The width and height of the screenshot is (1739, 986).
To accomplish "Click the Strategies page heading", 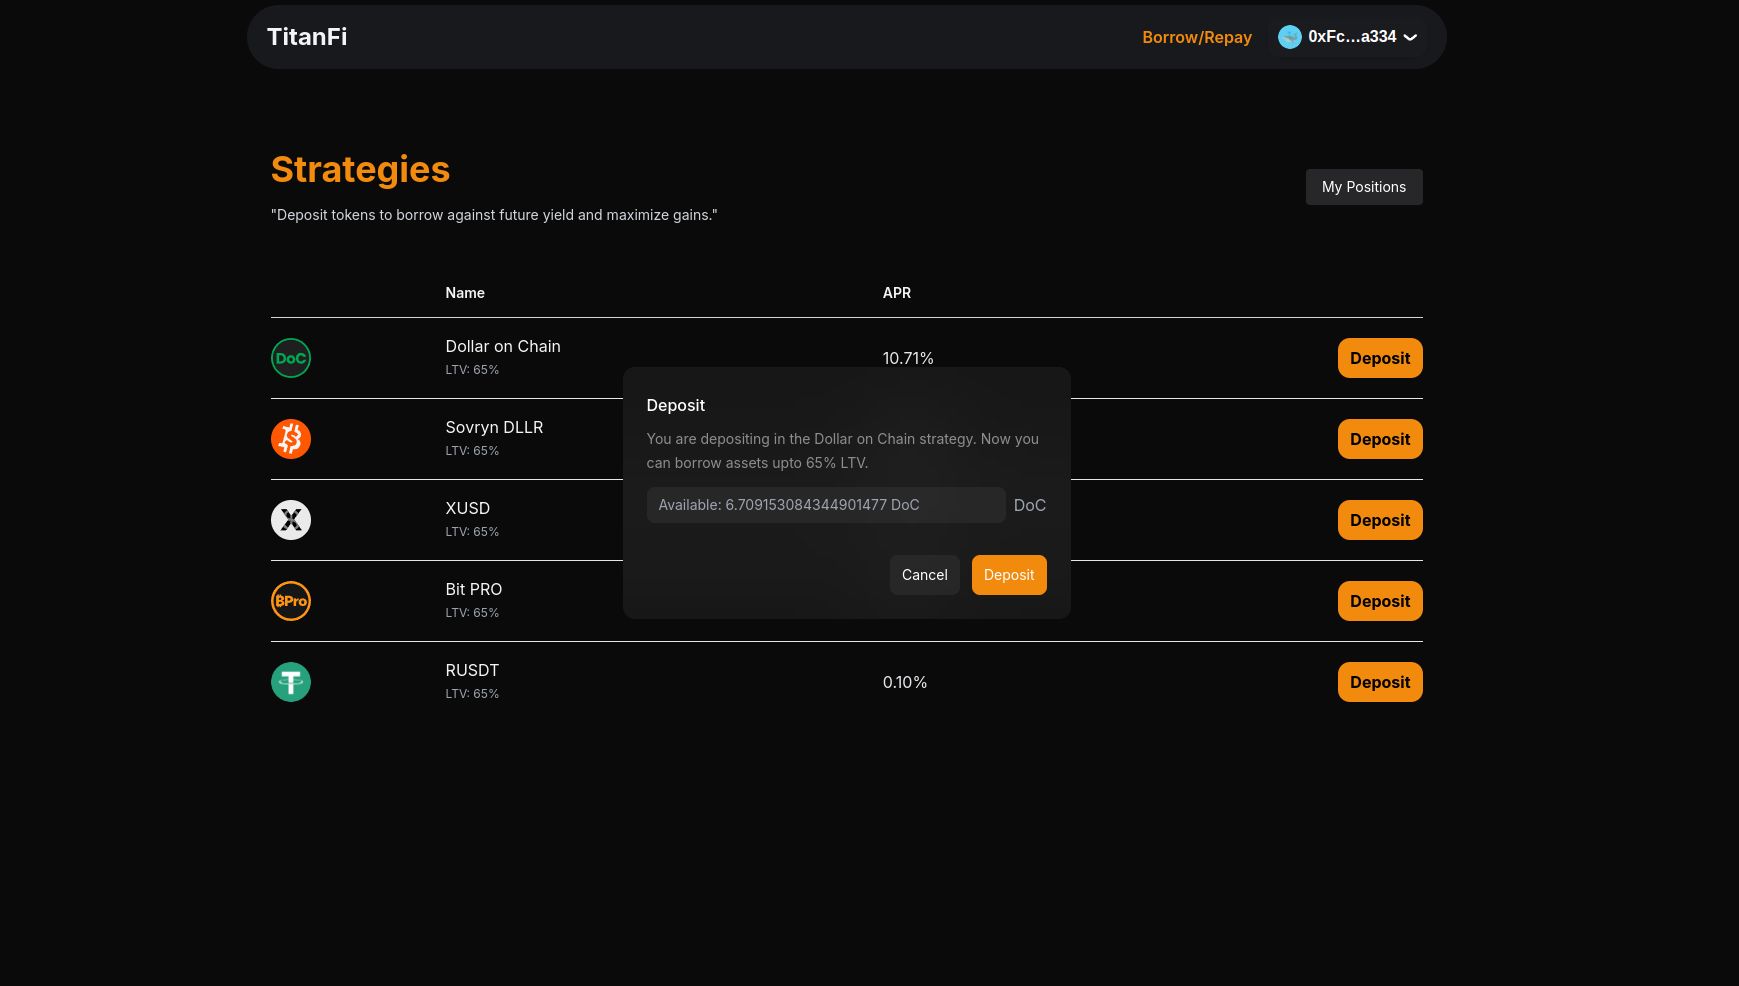I will point(360,169).
